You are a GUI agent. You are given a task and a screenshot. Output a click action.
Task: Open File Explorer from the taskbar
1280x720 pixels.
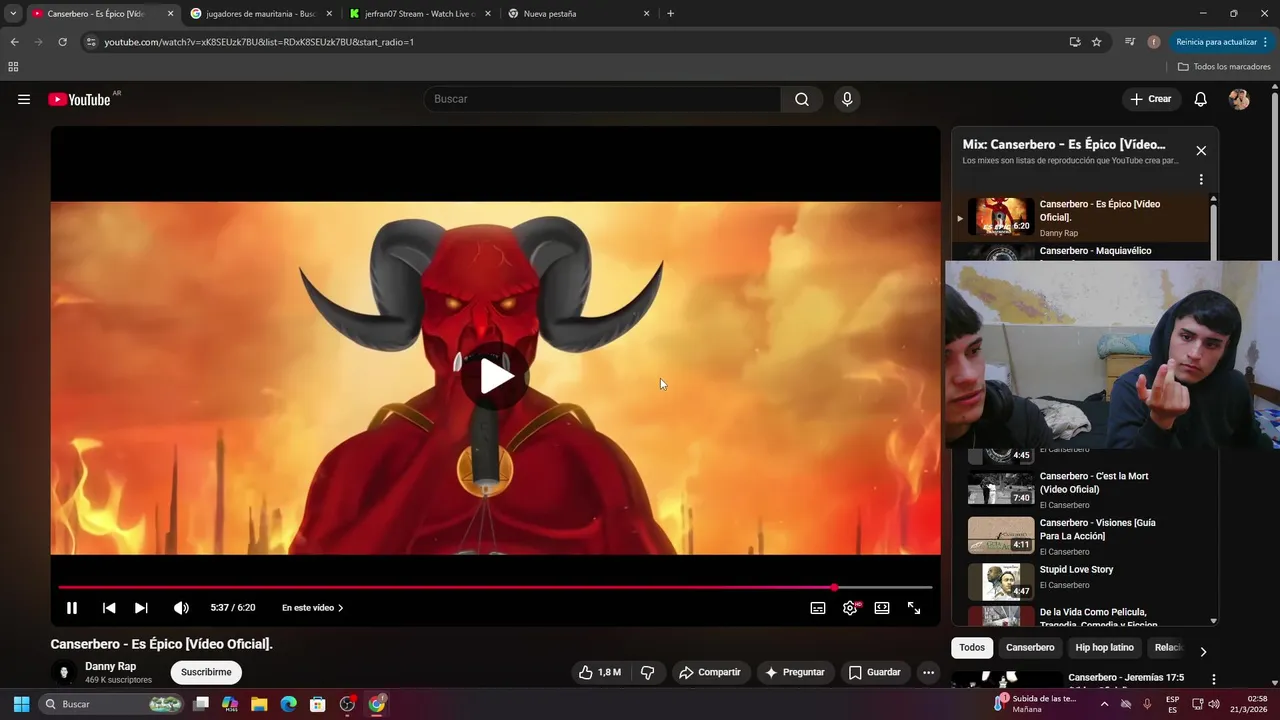(259, 704)
